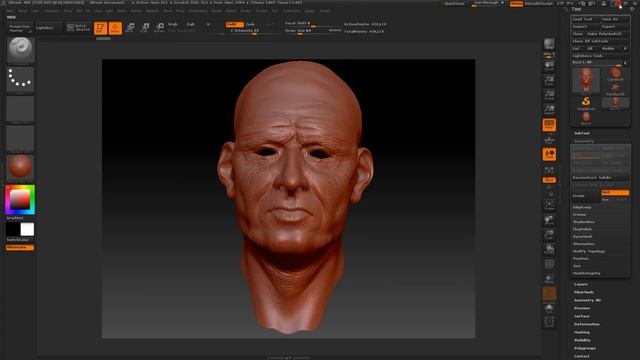Click the AAHalf view icon
The width and height of the screenshot is (640, 360).
coord(549,109)
